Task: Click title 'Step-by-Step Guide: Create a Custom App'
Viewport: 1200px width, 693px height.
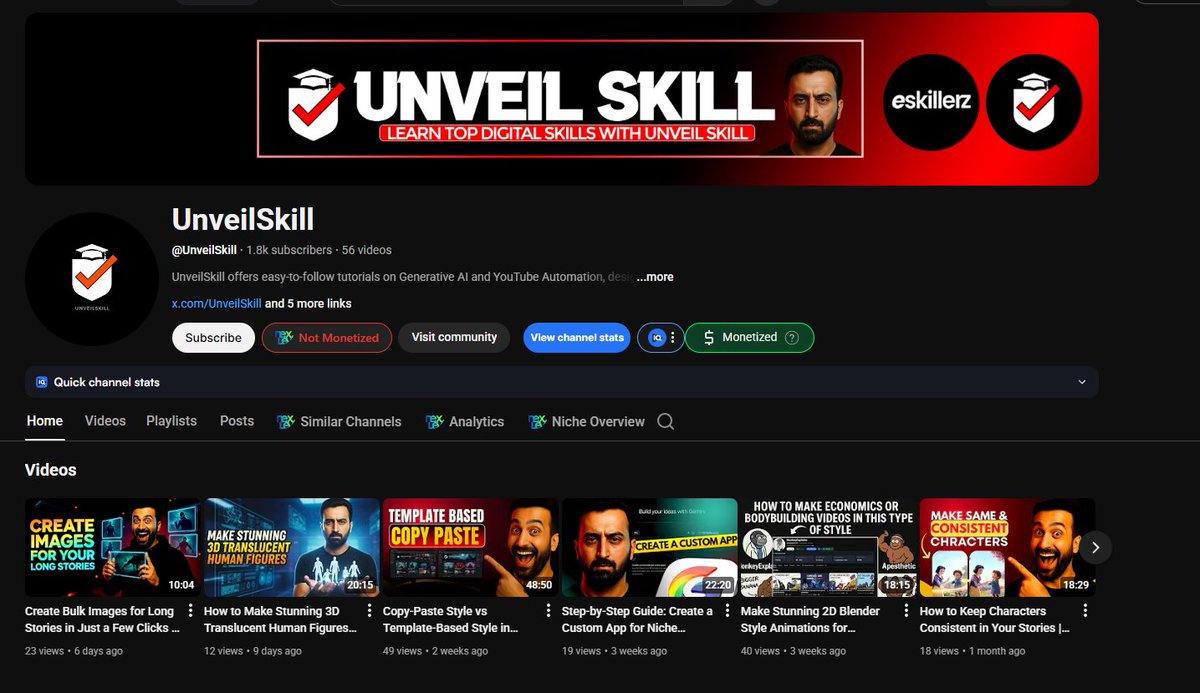Action: 638,620
